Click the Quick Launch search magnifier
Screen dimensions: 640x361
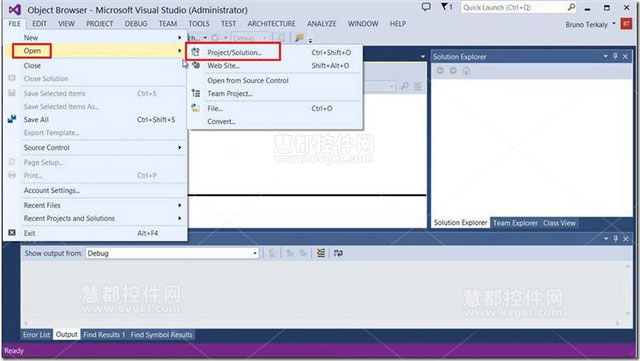[571, 7]
